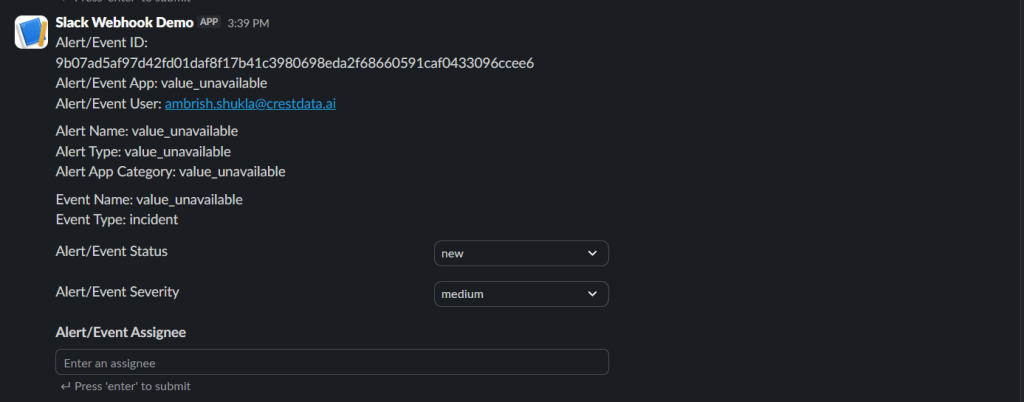This screenshot has height=402, width=1024.
Task: Click the "Event Name: value_unavailable" line
Action: click(x=150, y=199)
